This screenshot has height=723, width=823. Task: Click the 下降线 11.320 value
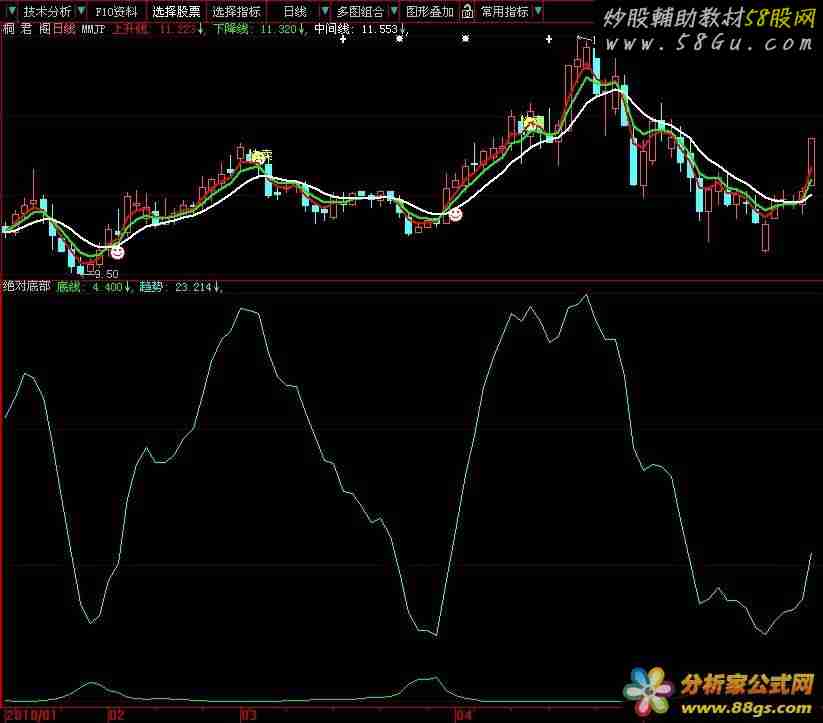click(x=260, y=29)
